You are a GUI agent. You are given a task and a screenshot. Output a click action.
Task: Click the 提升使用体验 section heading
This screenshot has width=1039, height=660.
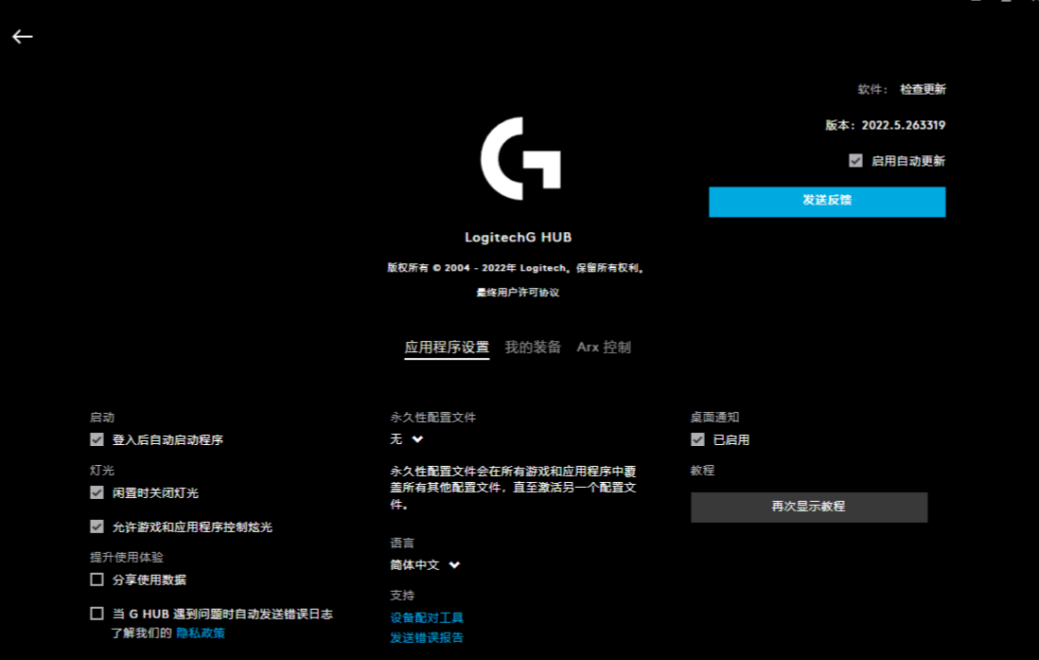127,557
